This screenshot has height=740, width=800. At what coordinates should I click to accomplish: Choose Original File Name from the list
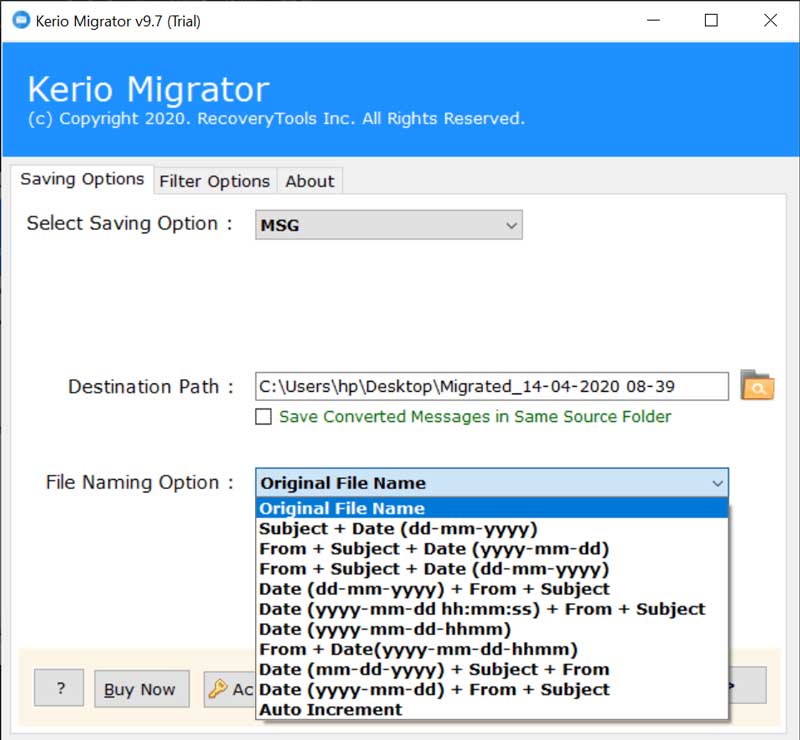(x=492, y=508)
